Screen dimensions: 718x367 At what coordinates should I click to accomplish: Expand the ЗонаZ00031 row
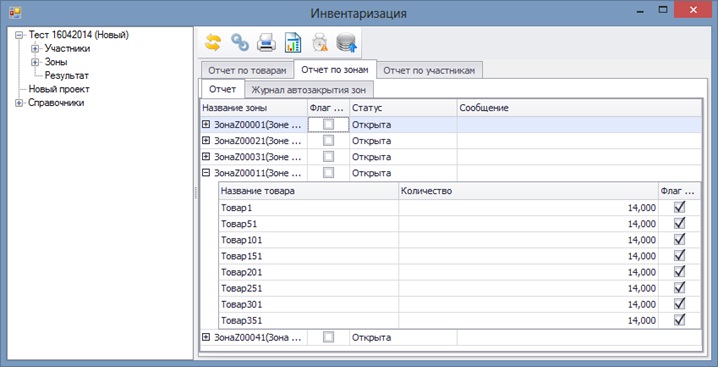click(206, 157)
